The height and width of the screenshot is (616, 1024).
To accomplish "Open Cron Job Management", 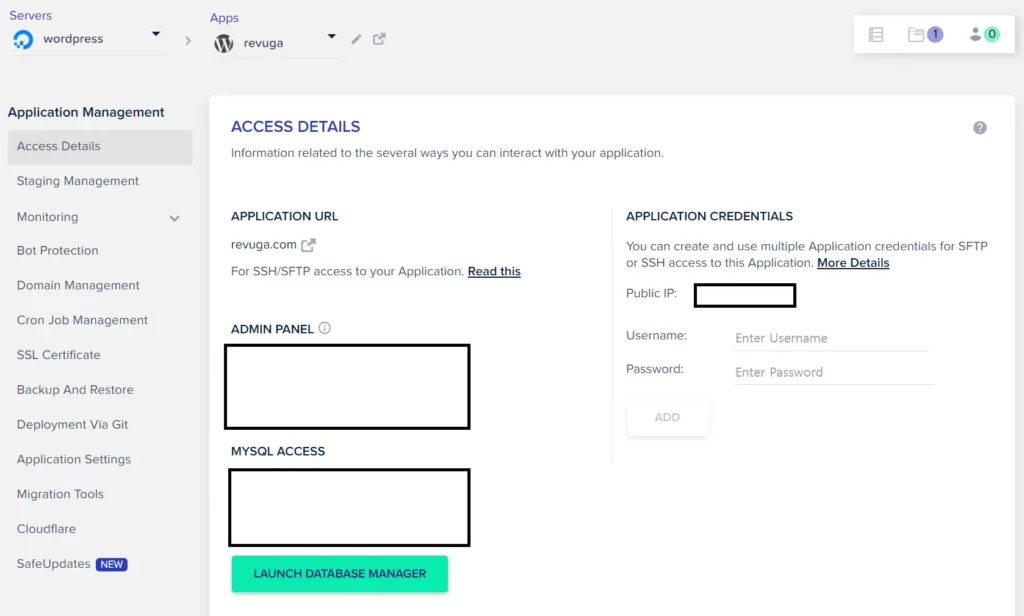I will [82, 320].
